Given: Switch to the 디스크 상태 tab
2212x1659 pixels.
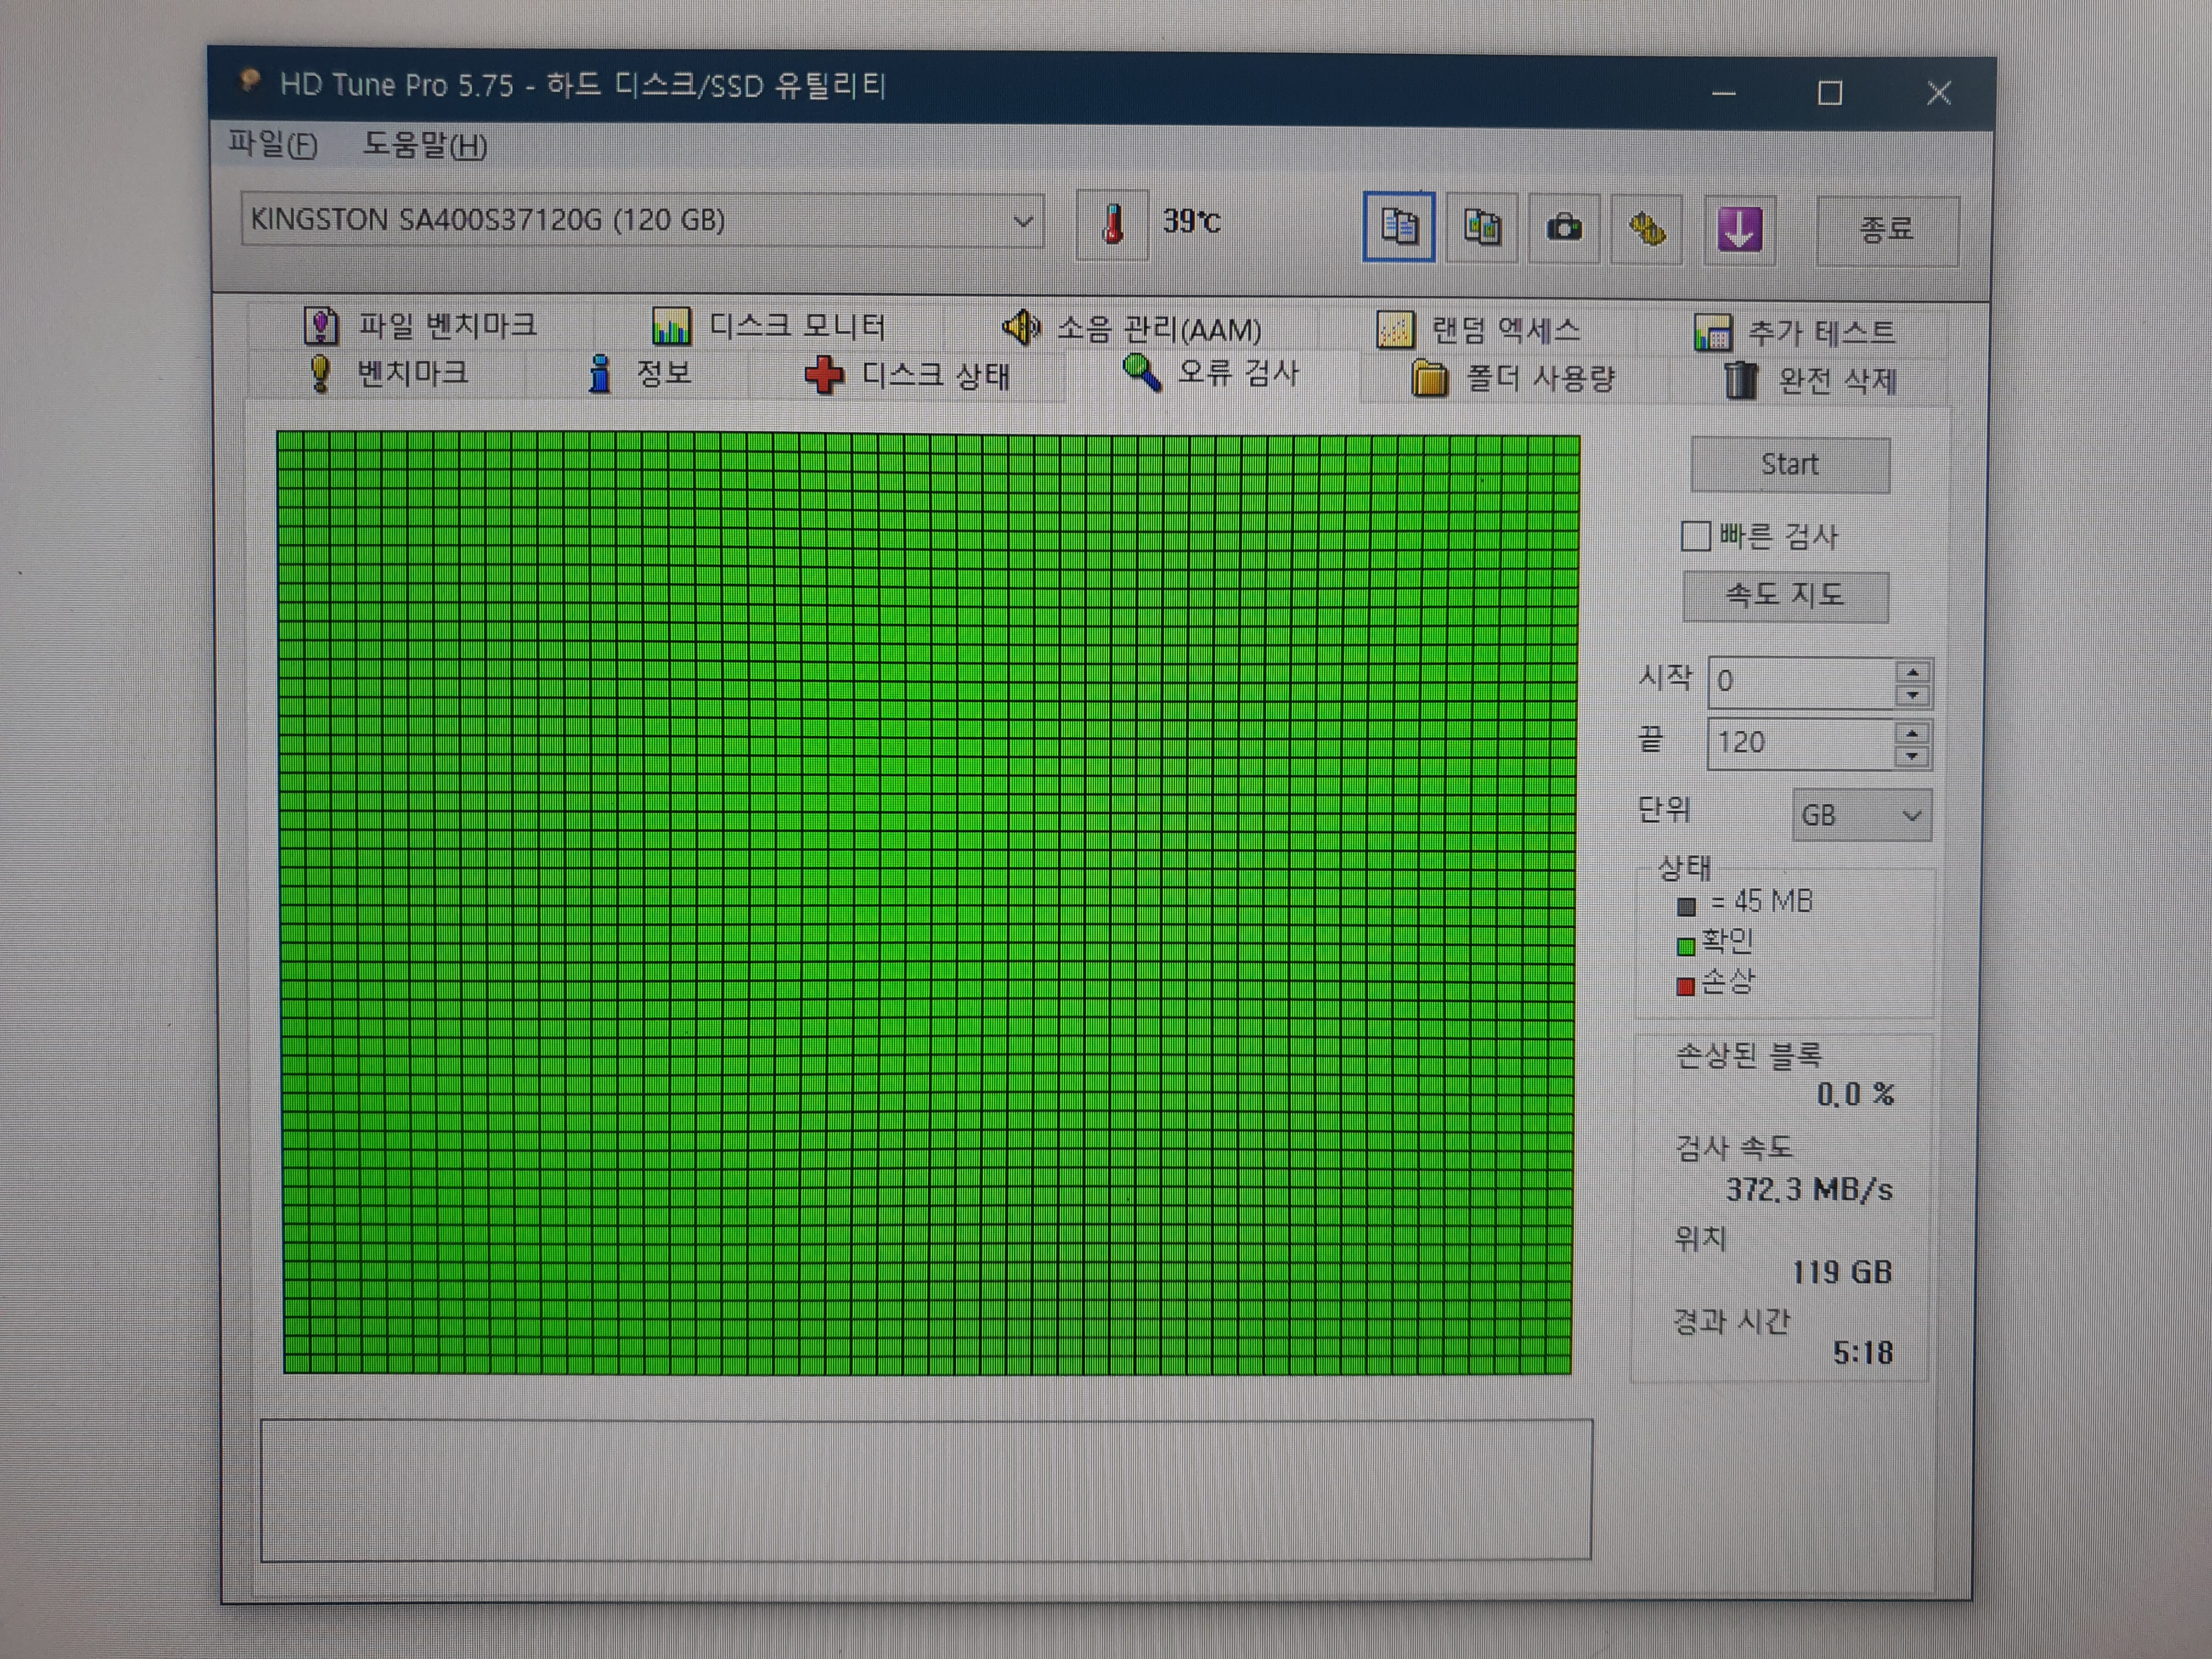Looking at the screenshot, I should coord(907,376).
